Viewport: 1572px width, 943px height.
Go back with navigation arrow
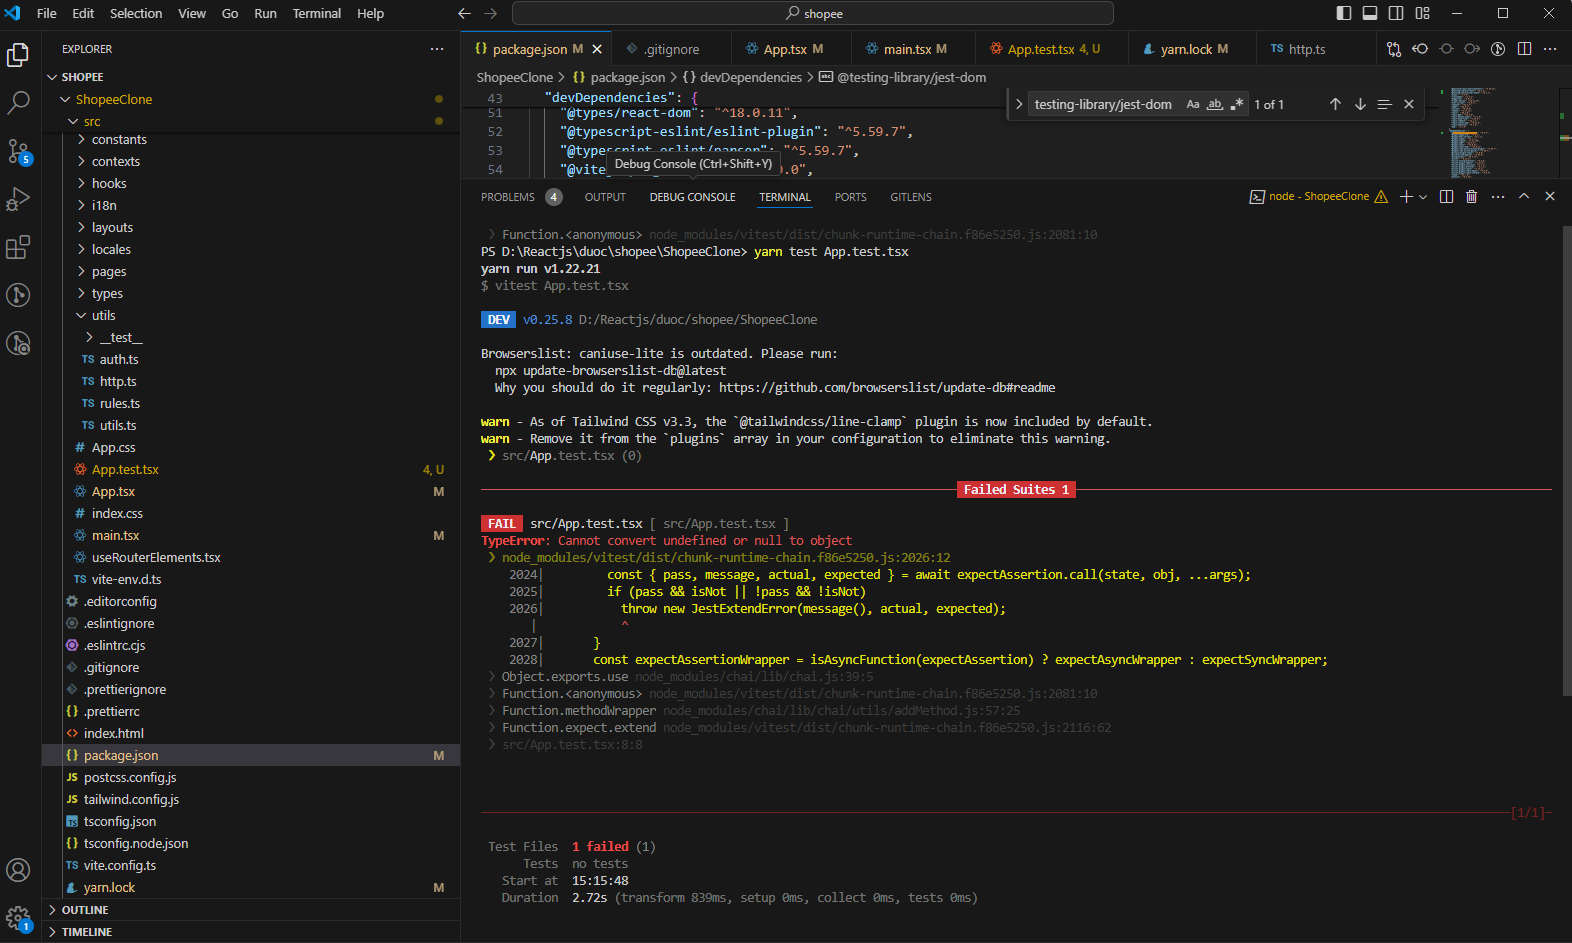pos(464,13)
